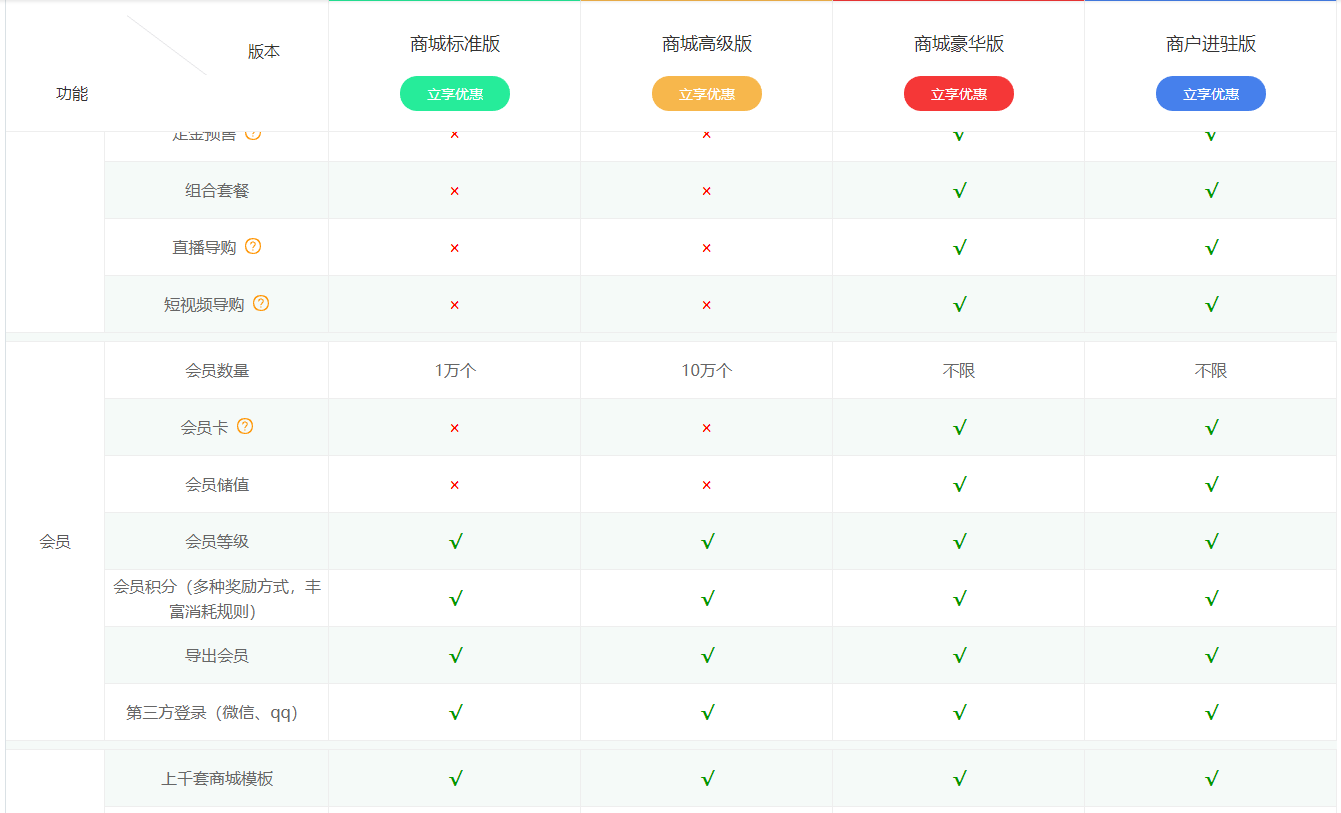Viewport: 1341px width, 813px height.
Task: Click the green check for 会员卡 in 商户进驻版
Action: pos(1212,428)
